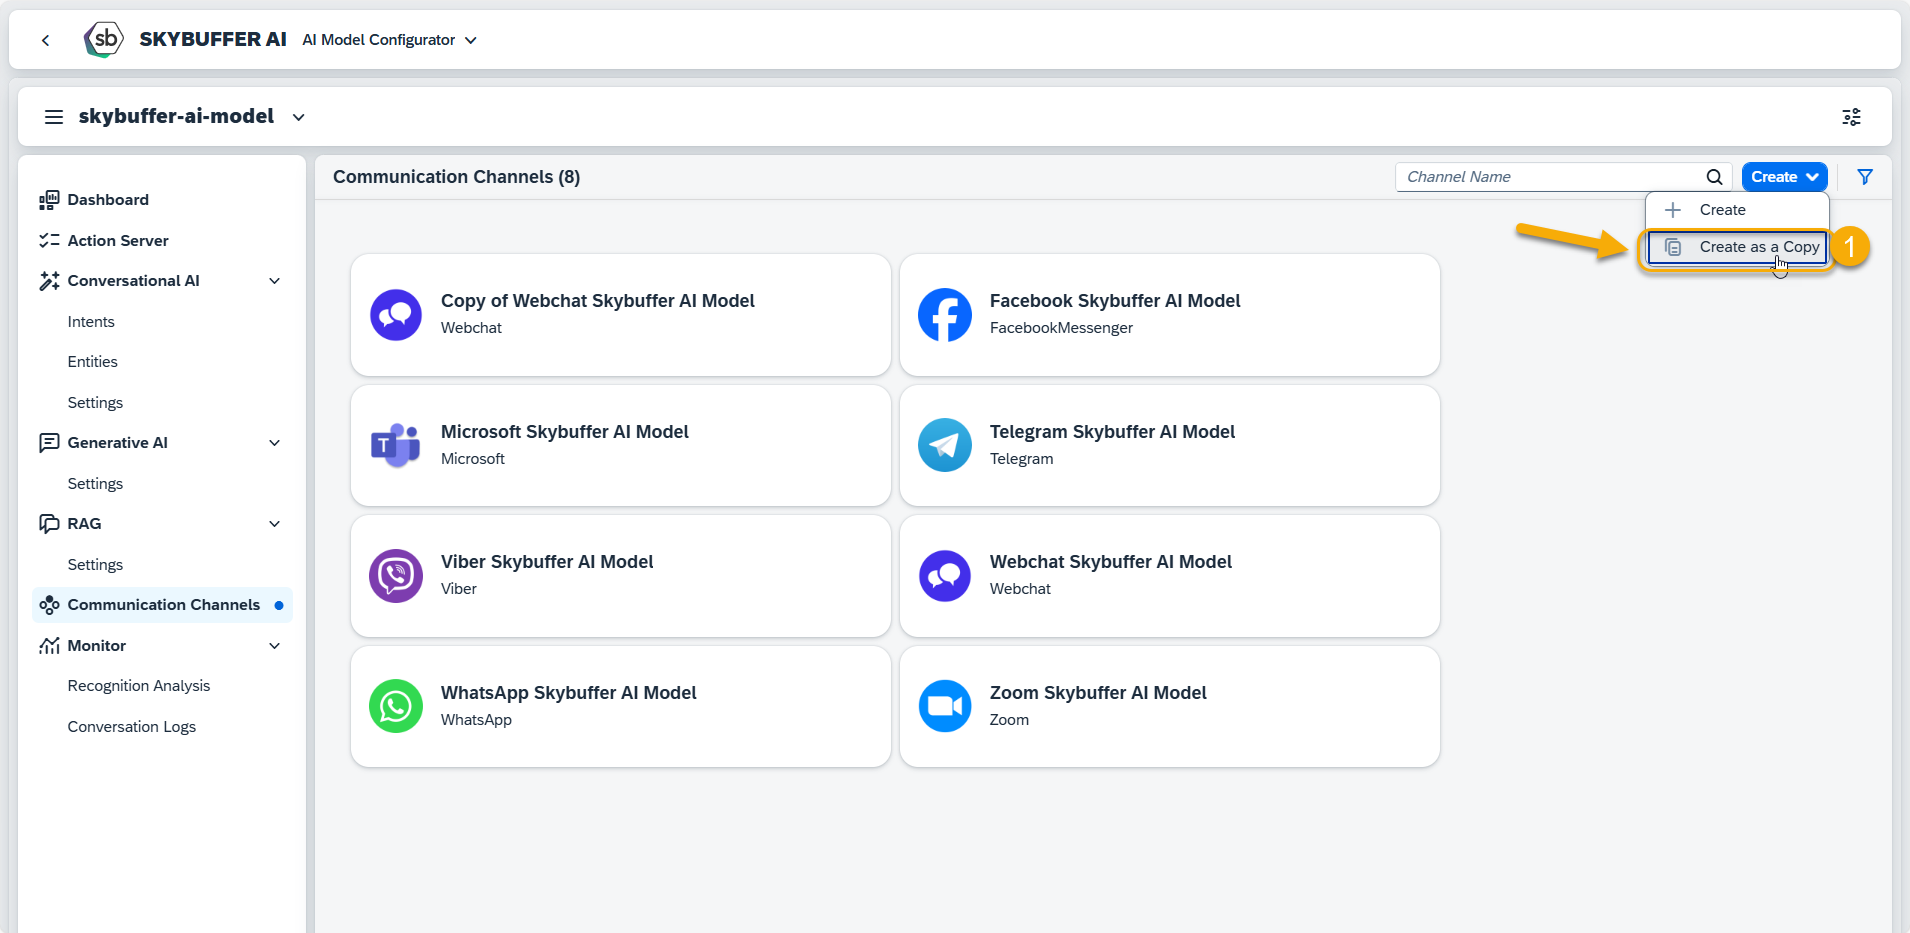Click the SKYBUFFER AI brand title

[213, 40]
